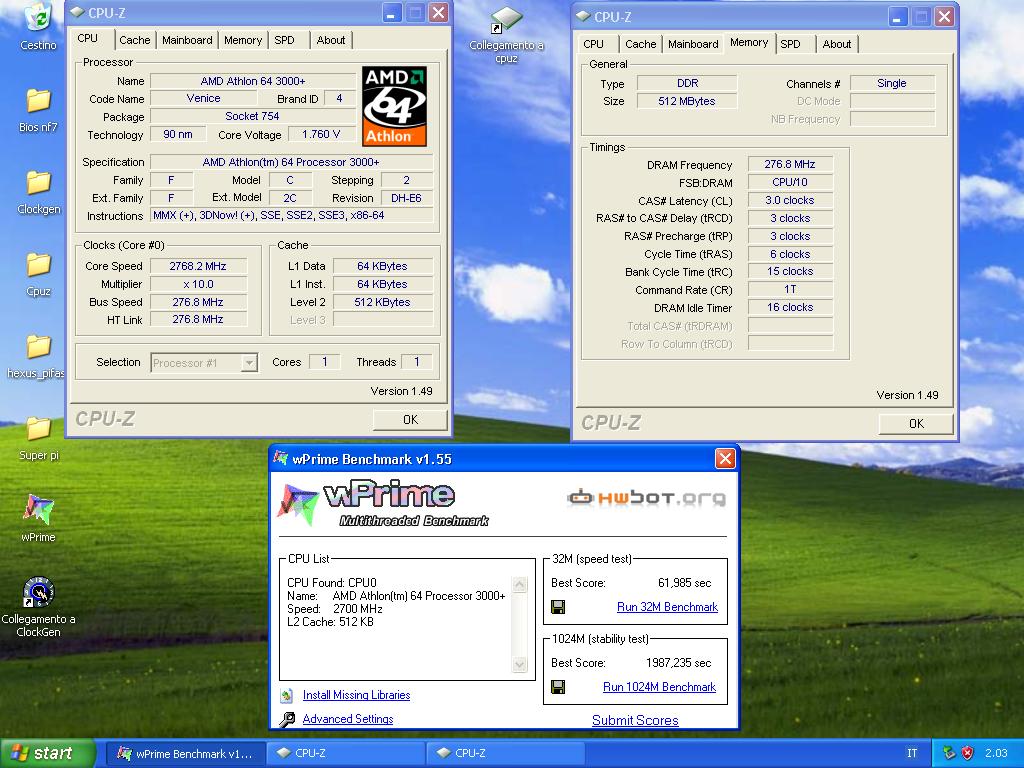Screen dimensions: 1024x768
Task: Open About tab in right CPU-Z window
Action: [837, 44]
